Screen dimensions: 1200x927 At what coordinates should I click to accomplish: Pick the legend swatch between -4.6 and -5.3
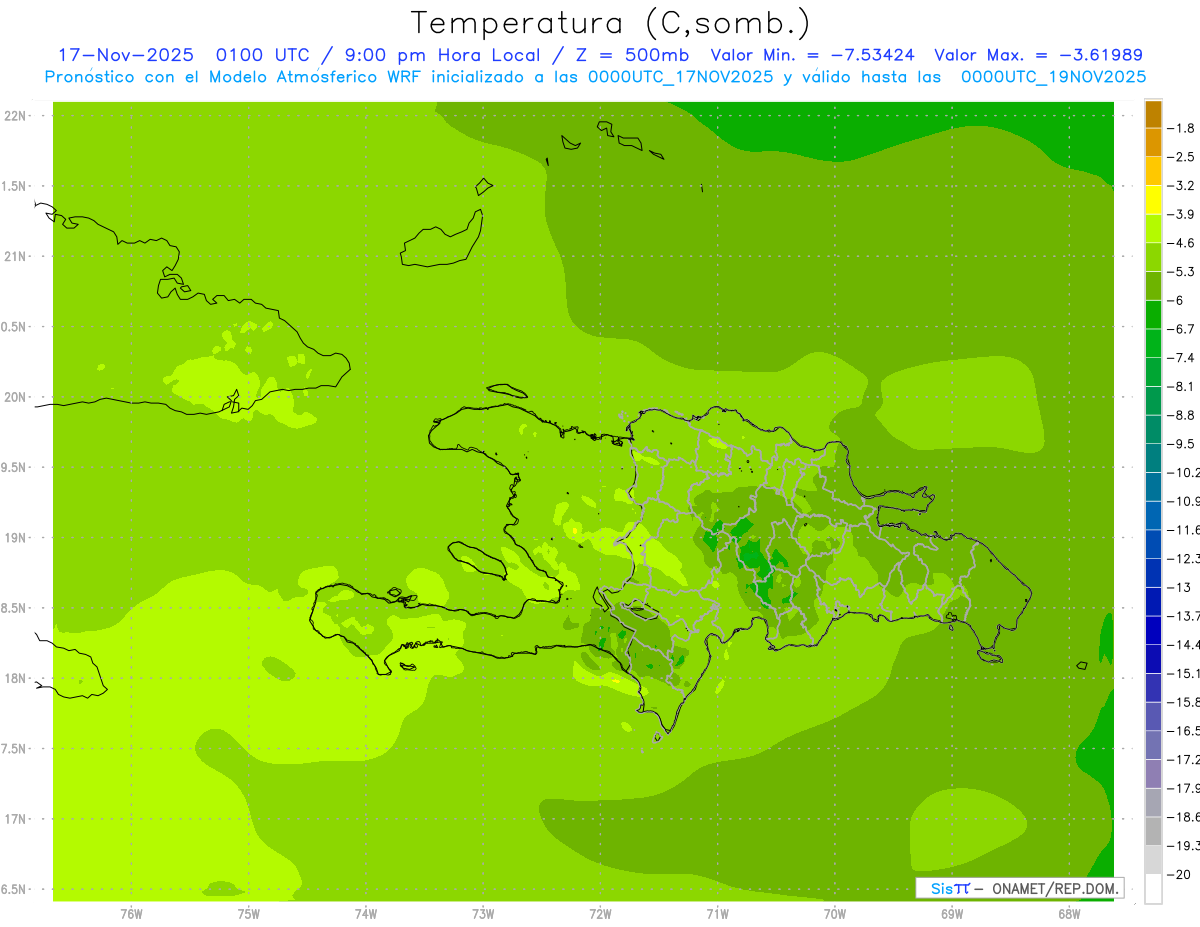1153,258
